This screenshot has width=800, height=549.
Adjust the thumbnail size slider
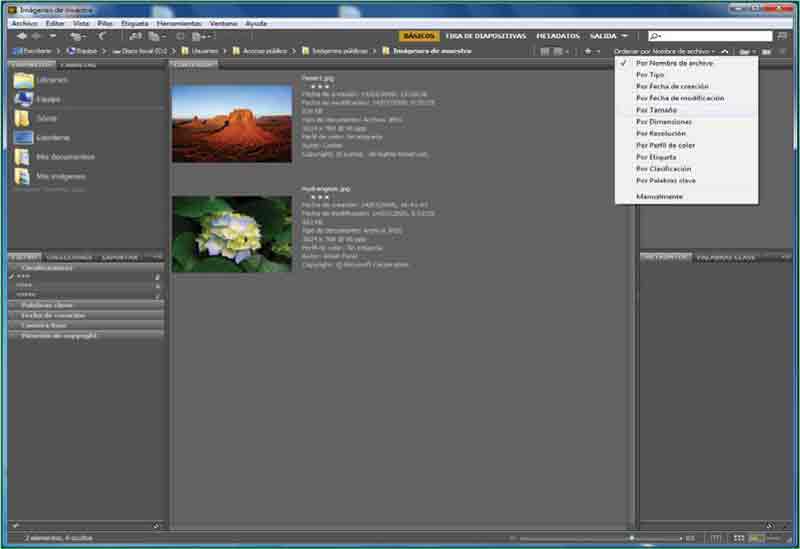point(630,538)
